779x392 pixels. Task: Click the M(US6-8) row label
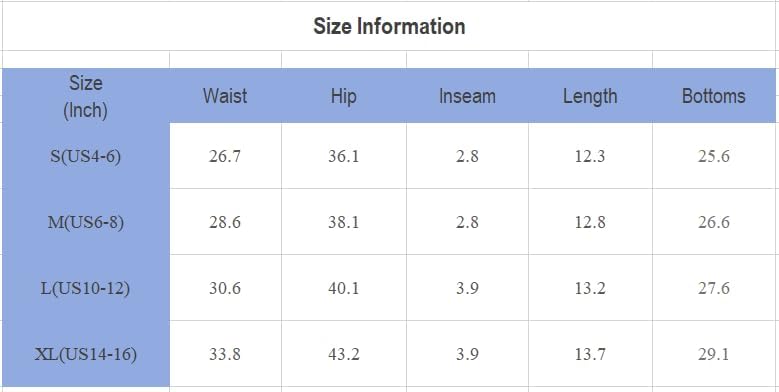pyautogui.click(x=86, y=222)
